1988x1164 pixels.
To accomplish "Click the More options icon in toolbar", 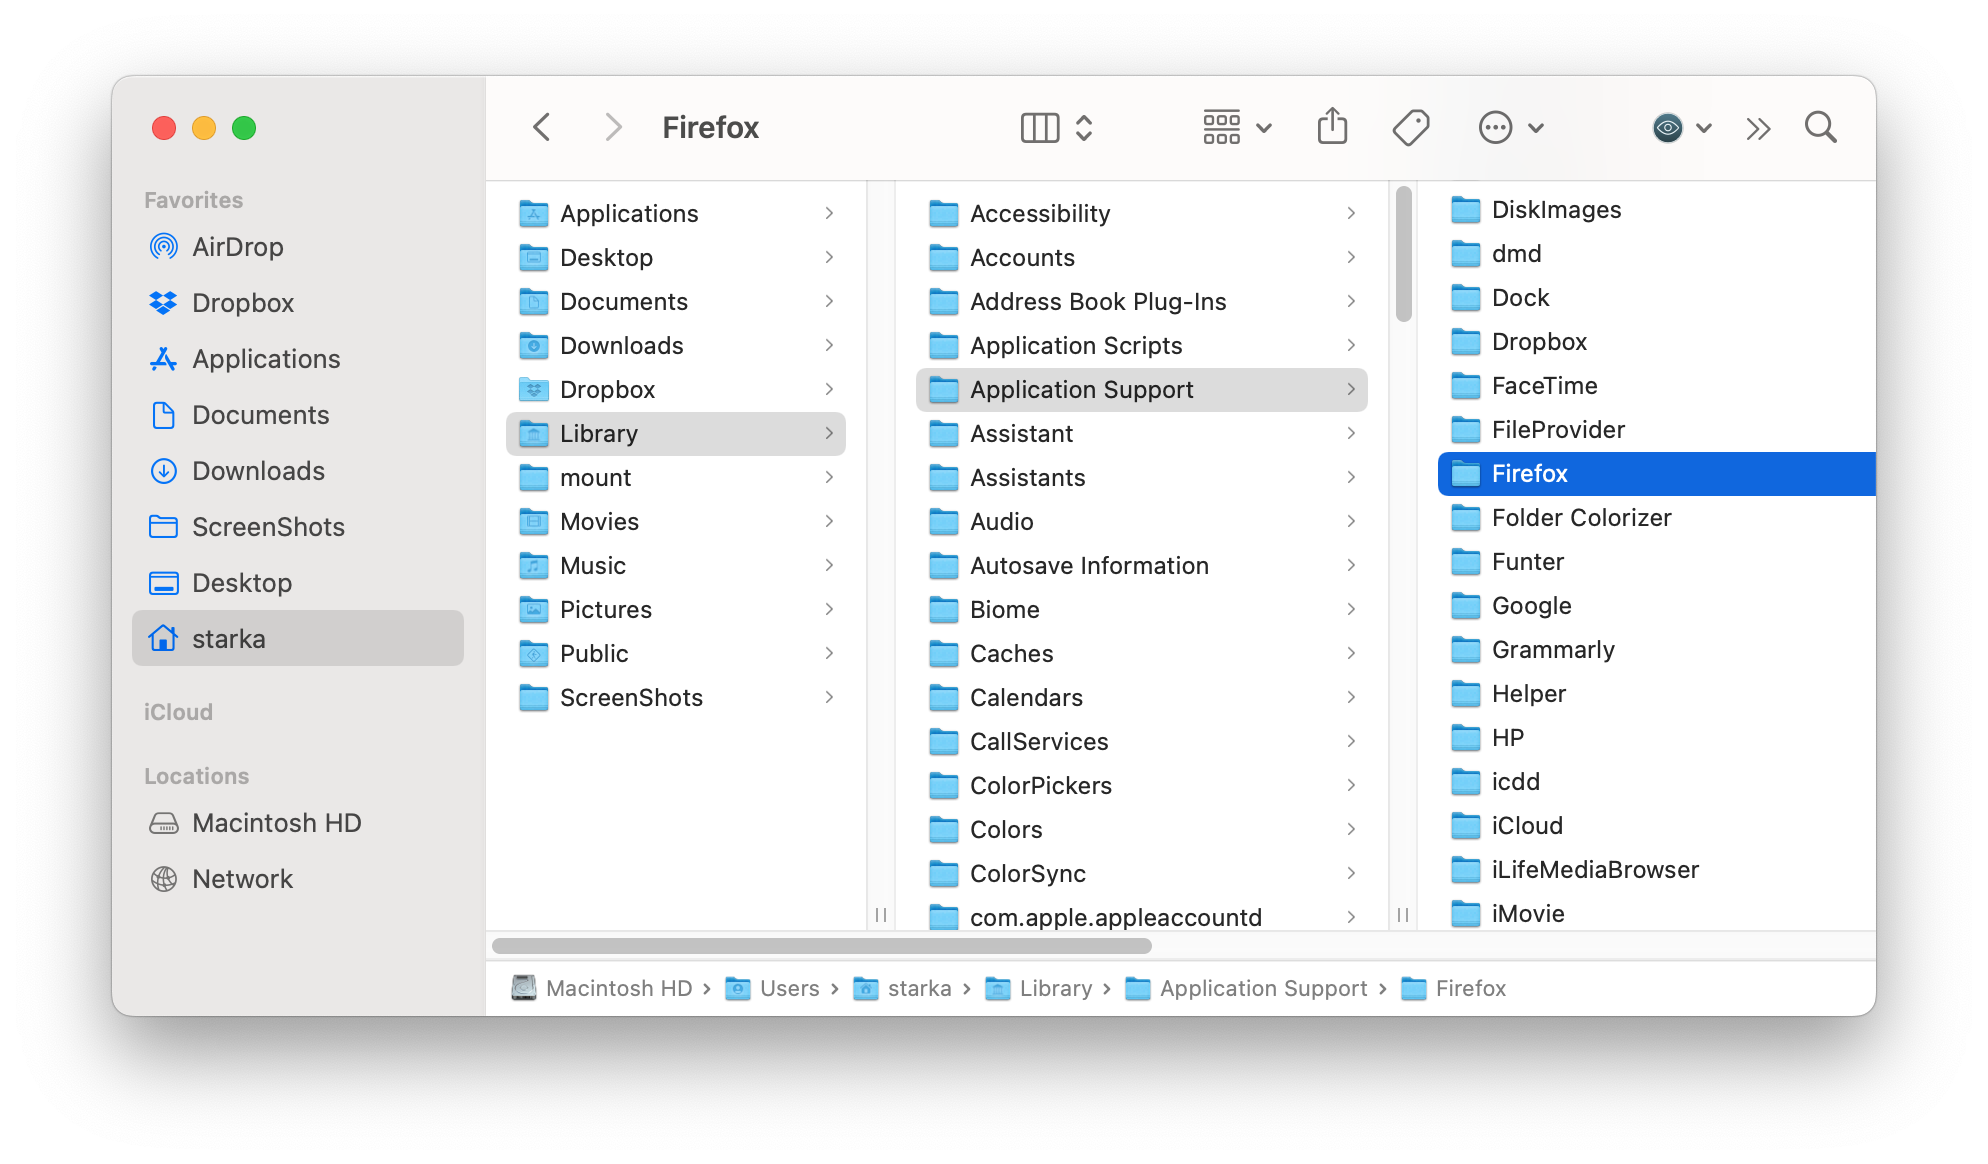I will [x=1495, y=127].
